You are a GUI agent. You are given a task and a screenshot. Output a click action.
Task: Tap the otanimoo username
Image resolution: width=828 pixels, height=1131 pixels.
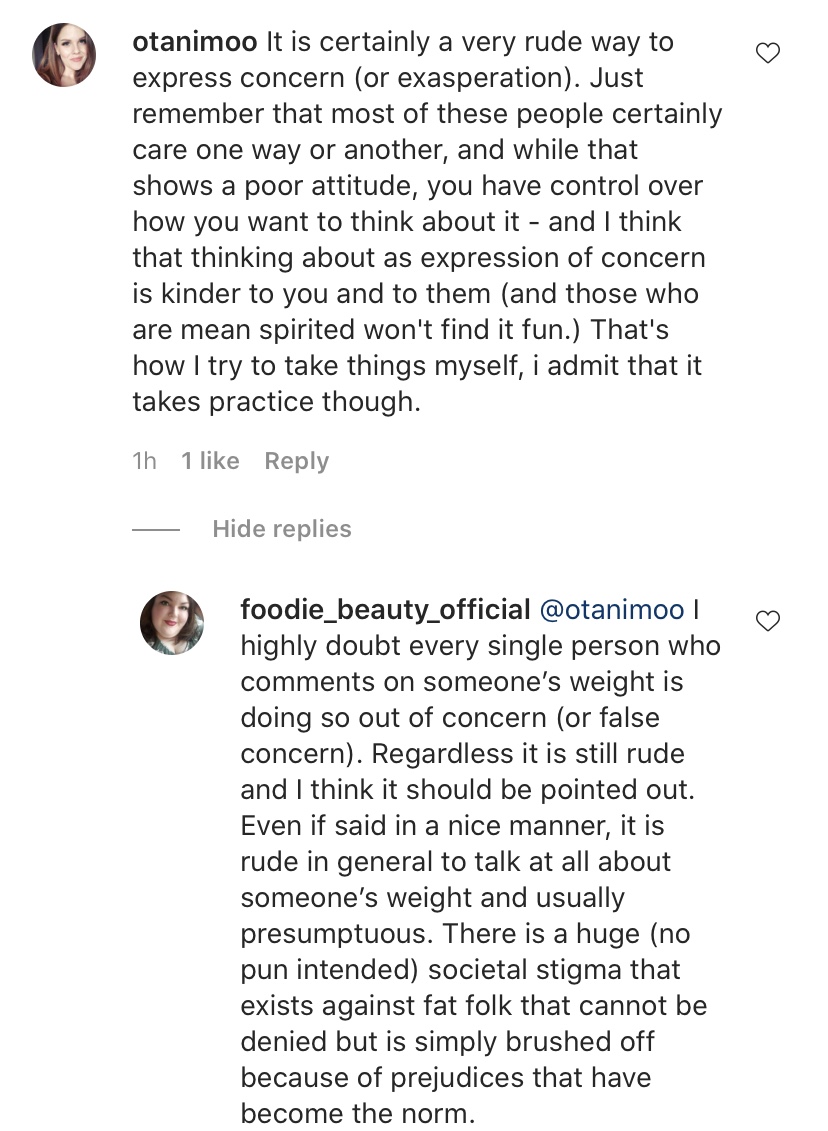[195, 42]
